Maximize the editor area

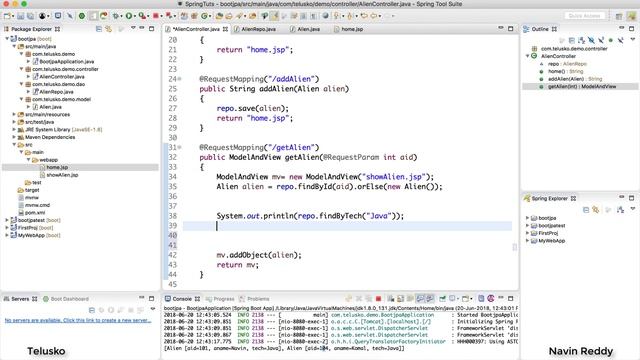click(510, 29)
